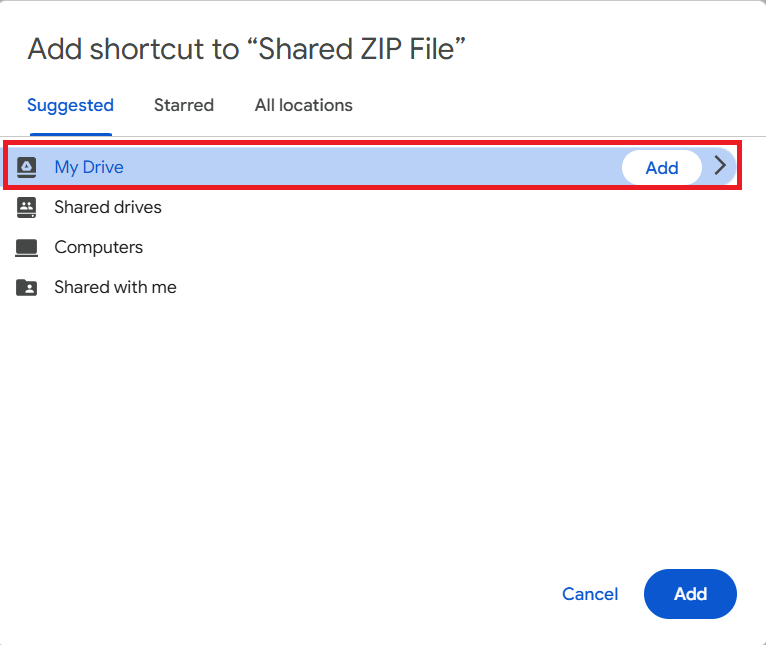Image resolution: width=766 pixels, height=645 pixels.
Task: Click the empty area below the location list
Action: (x=380, y=430)
